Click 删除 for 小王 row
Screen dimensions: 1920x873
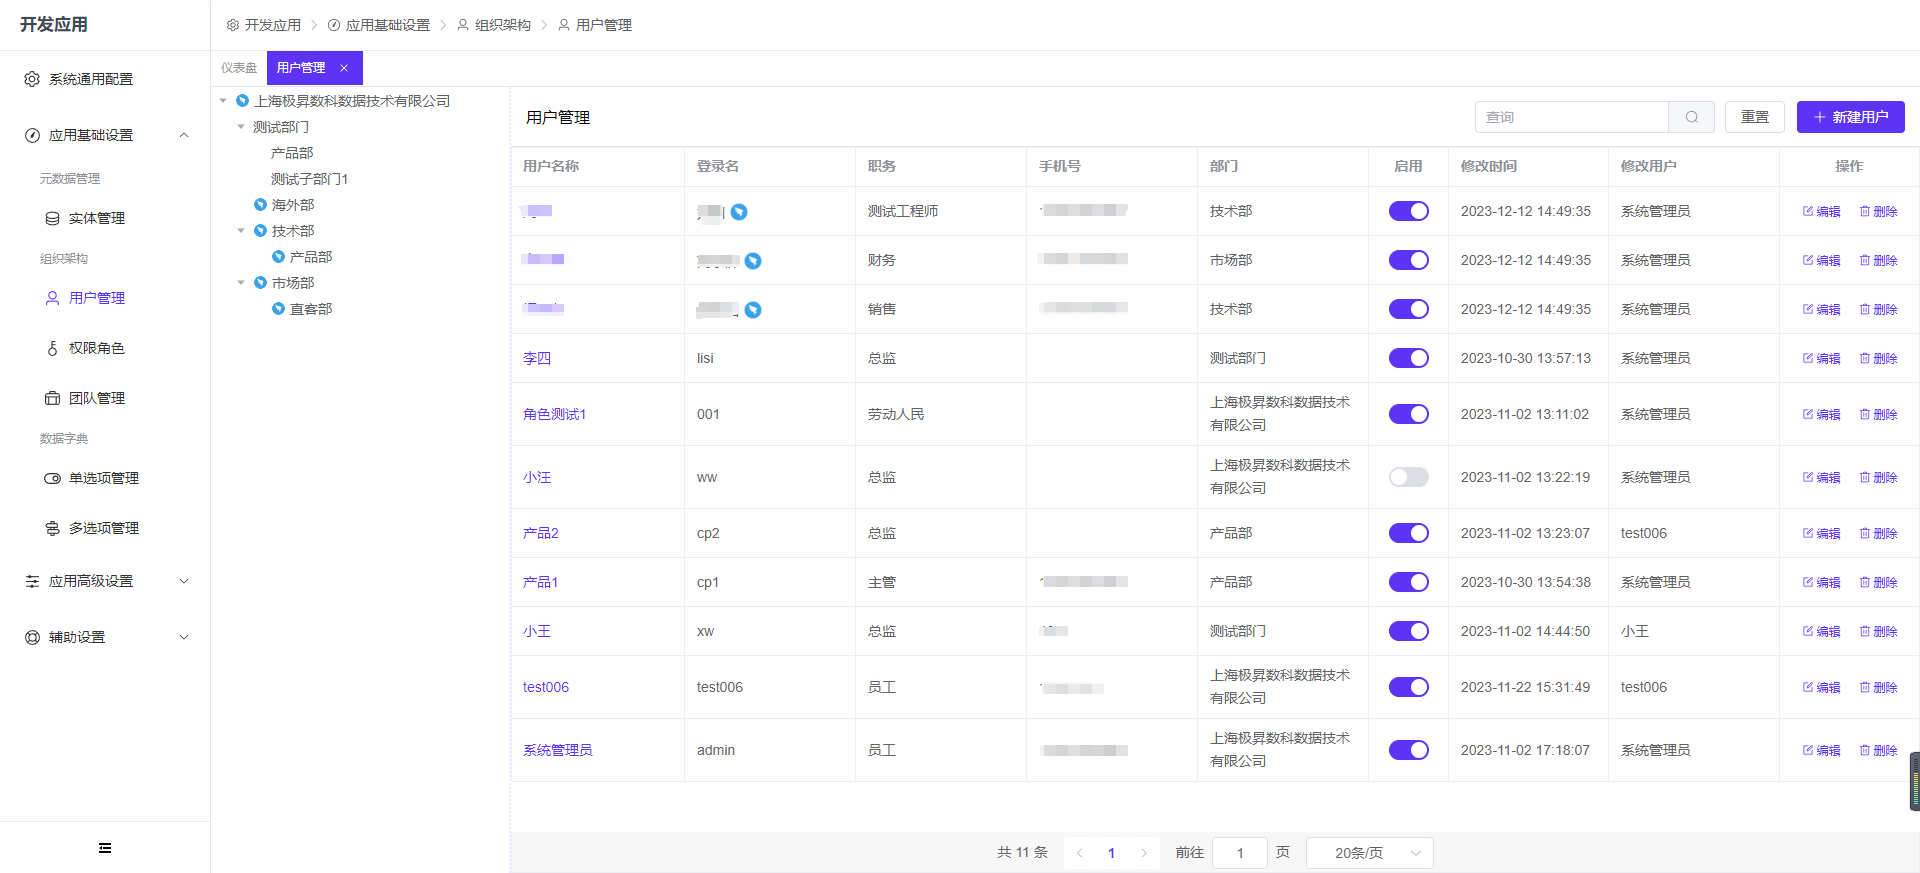pos(1879,631)
